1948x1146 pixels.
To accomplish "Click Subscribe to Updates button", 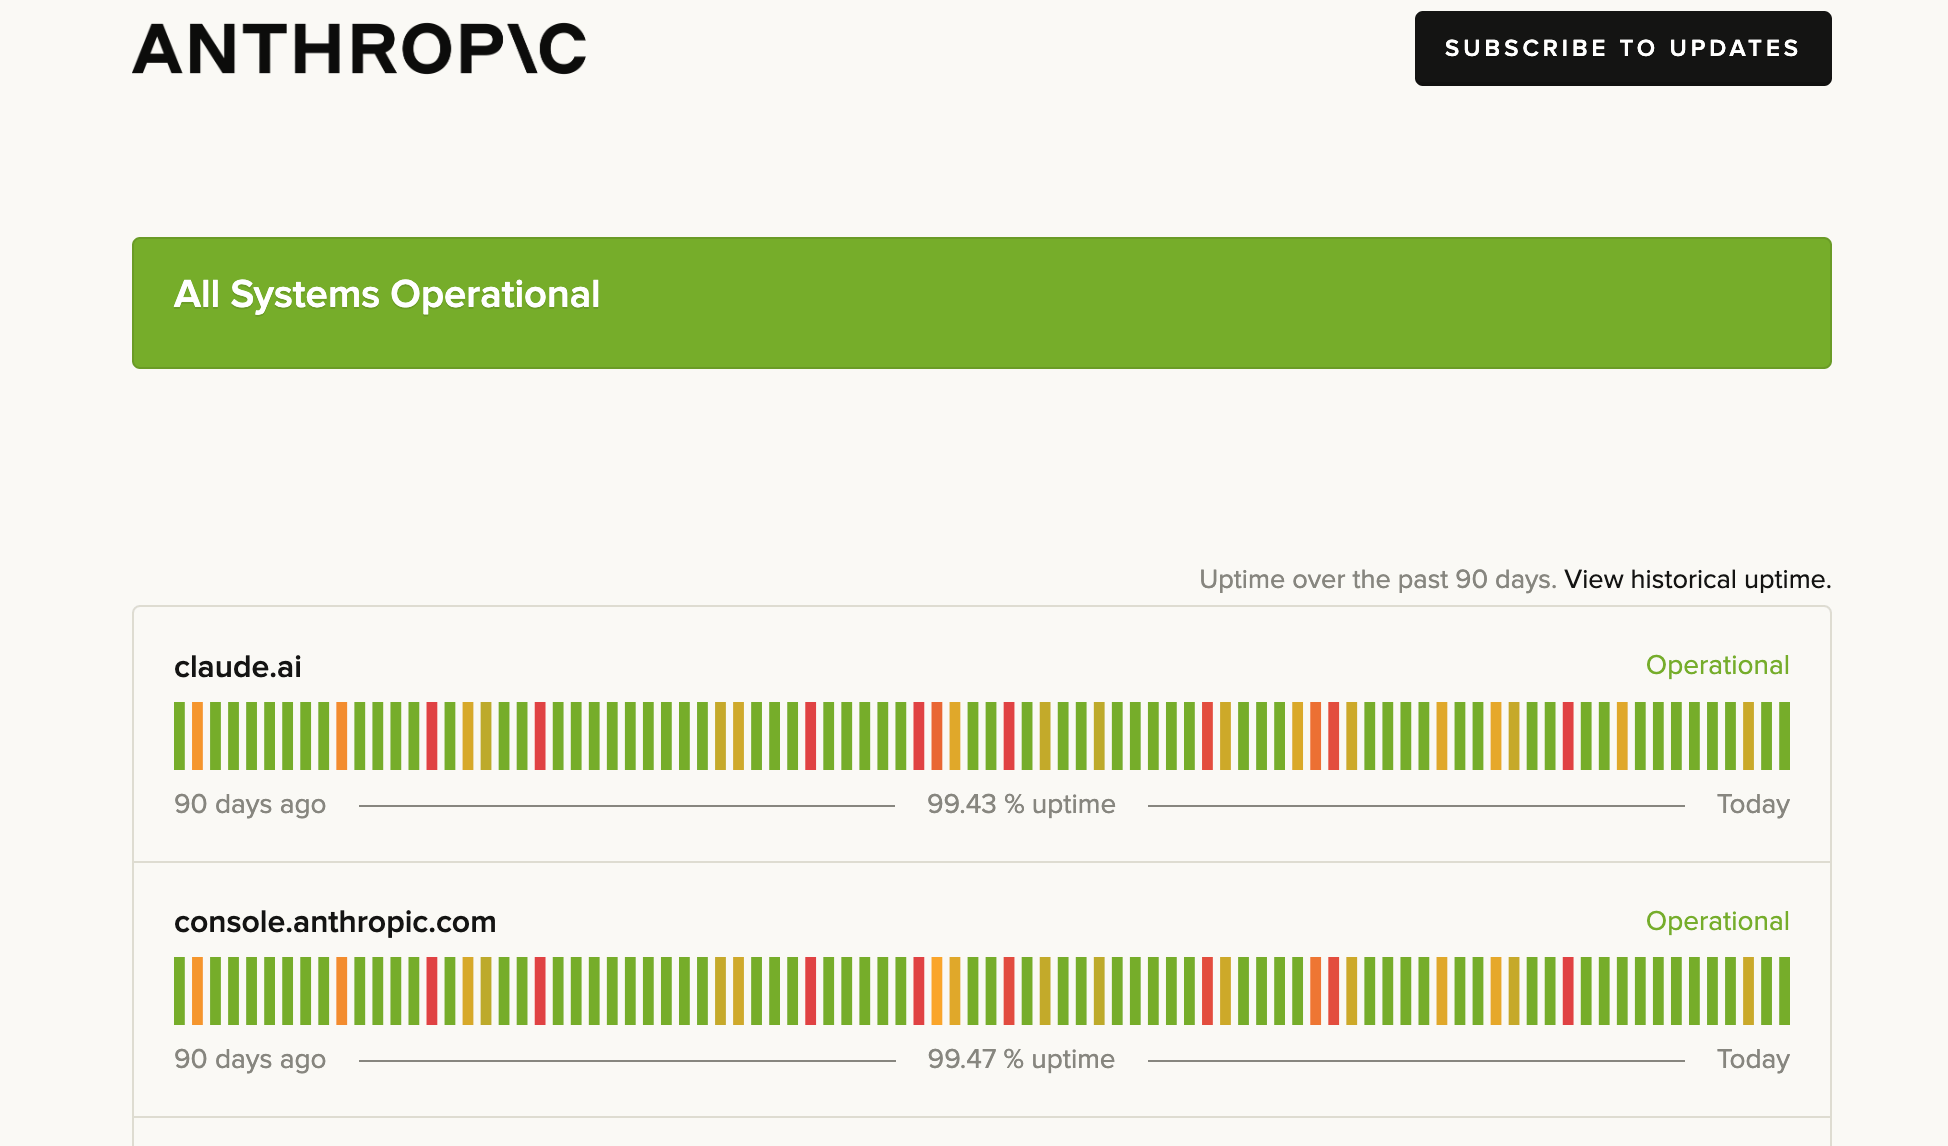I will pyautogui.click(x=1622, y=48).
